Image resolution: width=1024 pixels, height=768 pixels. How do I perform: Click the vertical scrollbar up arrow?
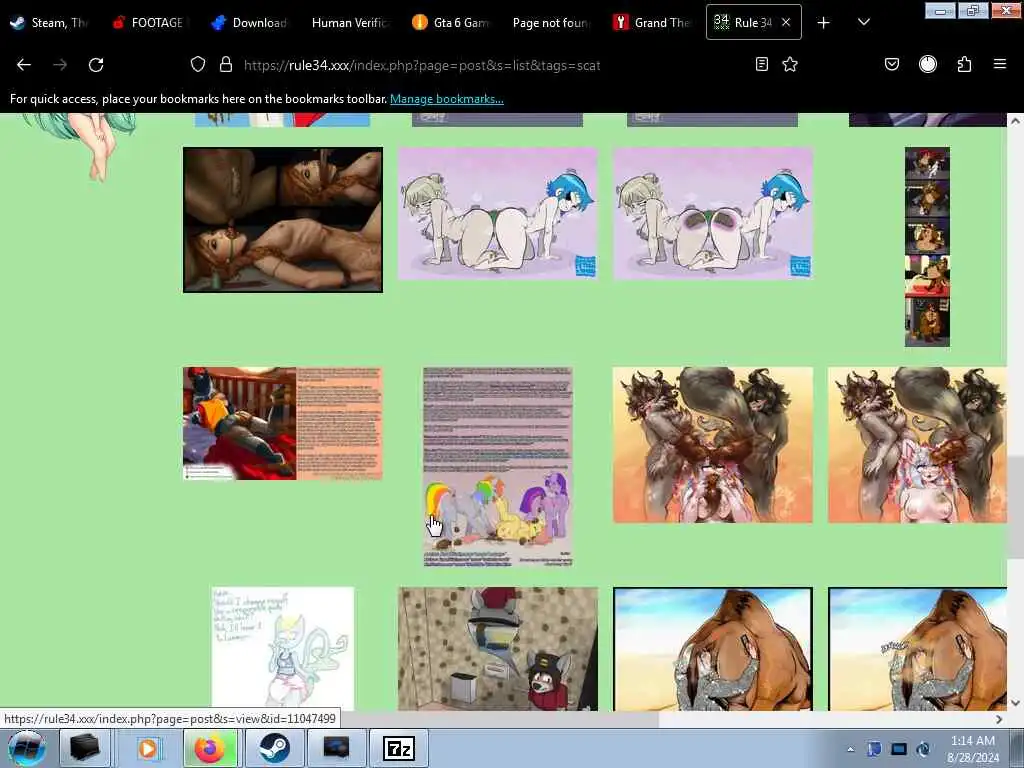(x=1015, y=121)
